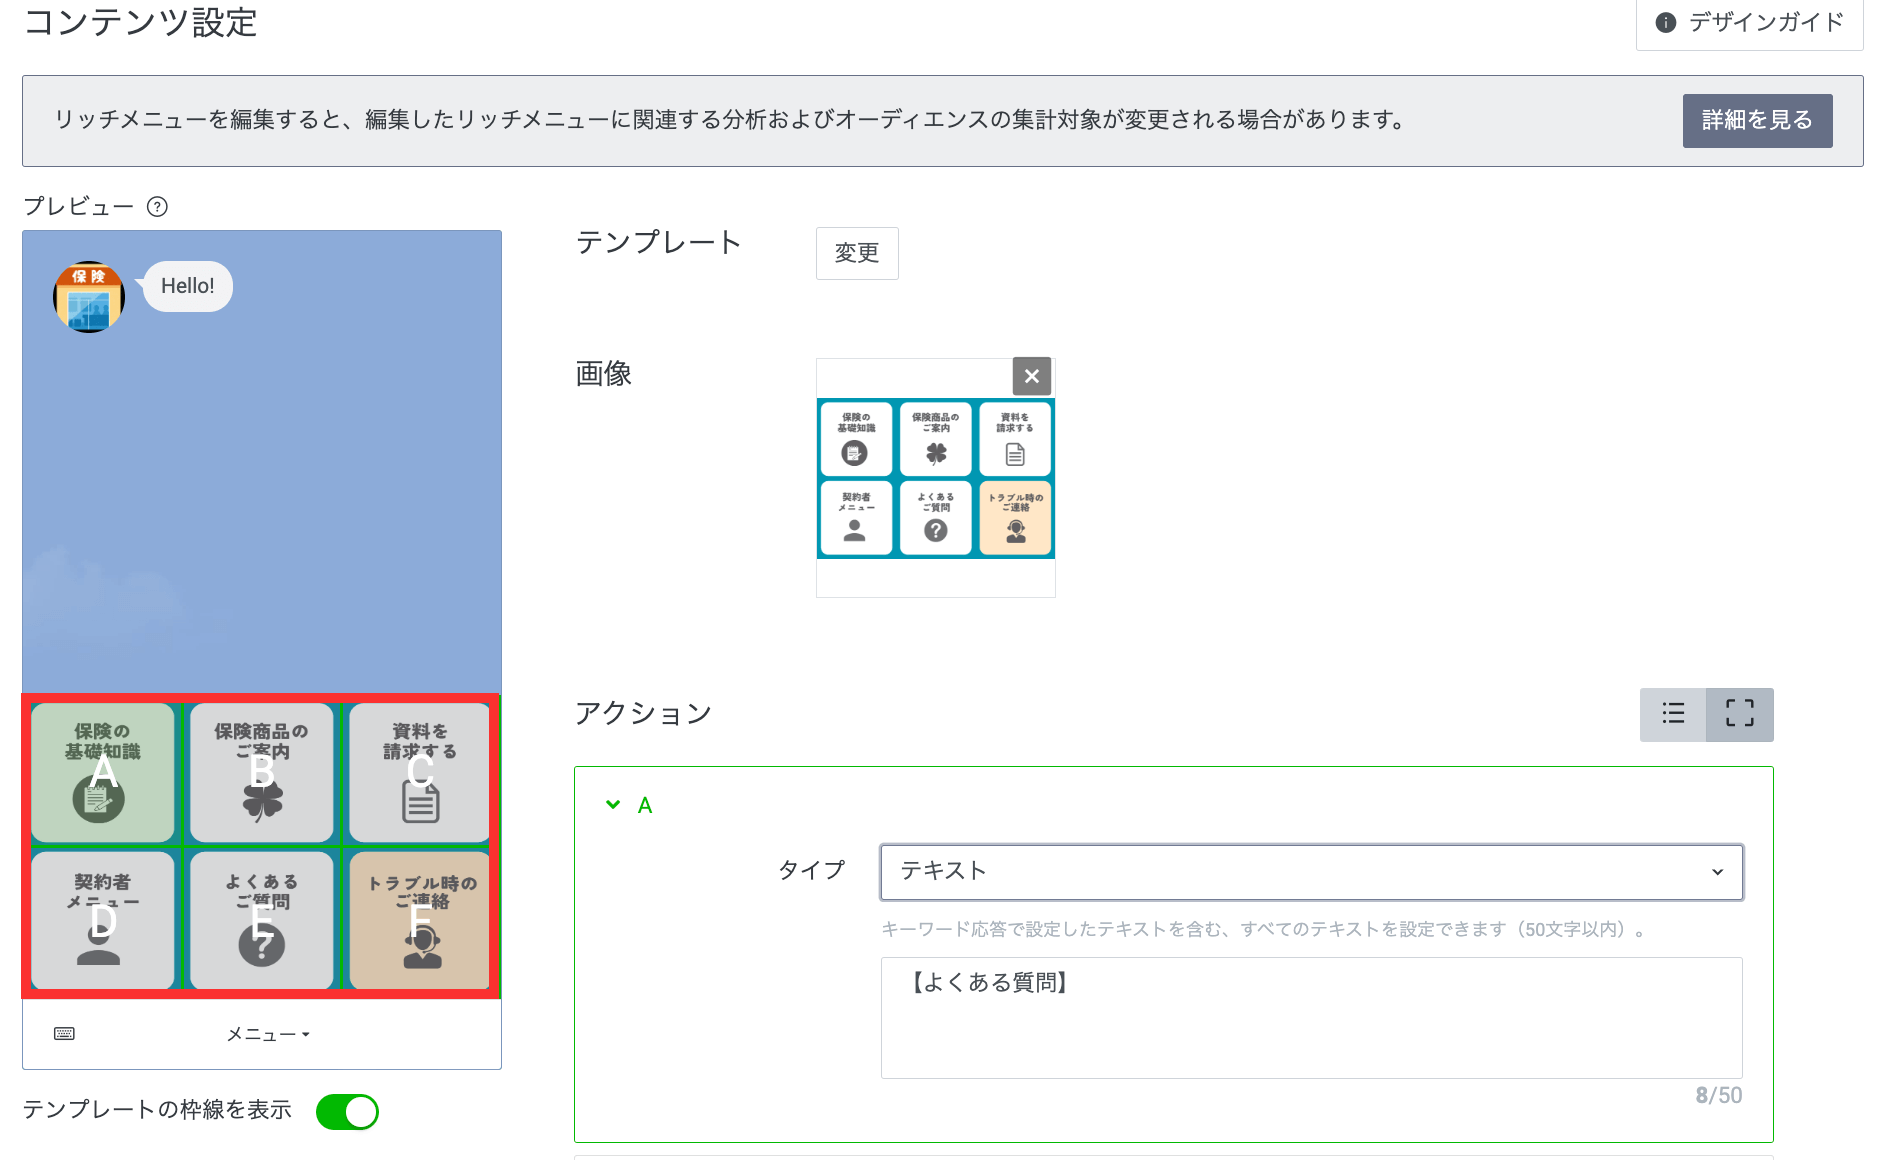1892x1160 pixels.
Task: Open the menu dropdown in preview bar
Action: (x=268, y=1034)
